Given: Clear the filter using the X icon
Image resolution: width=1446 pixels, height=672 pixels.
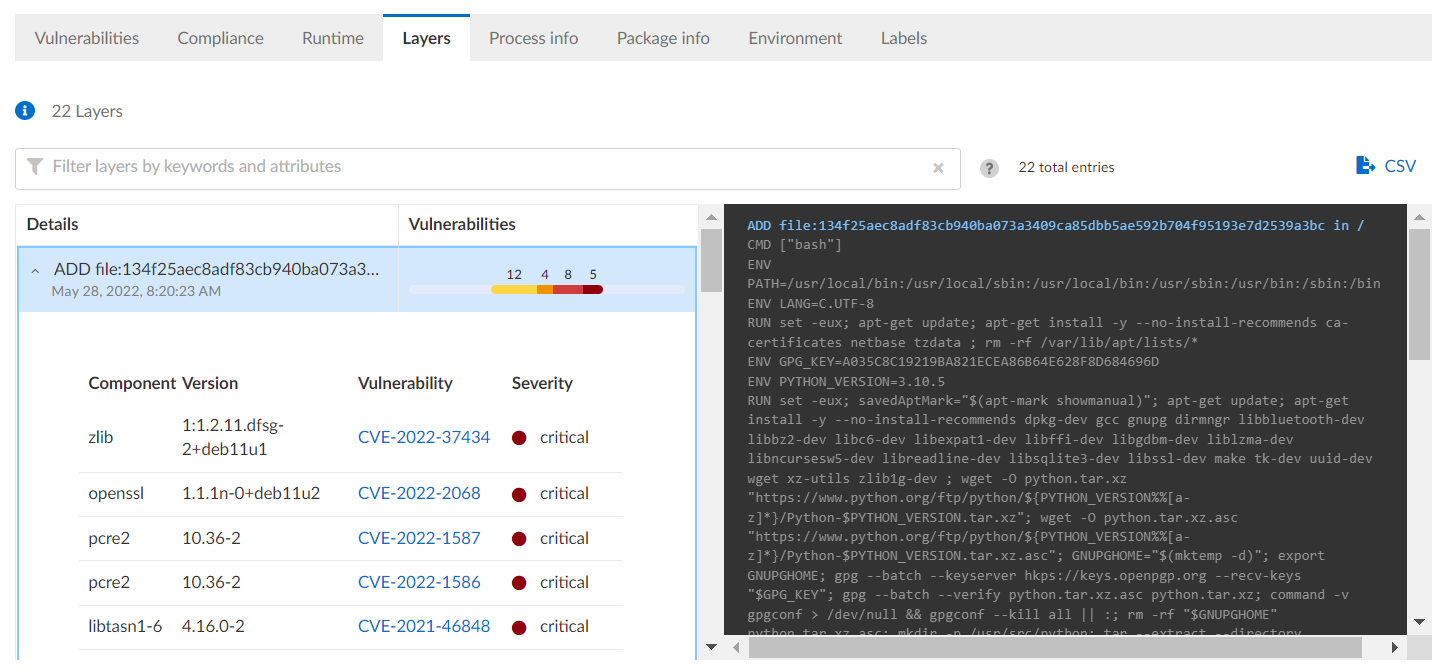Looking at the screenshot, I should [938, 168].
